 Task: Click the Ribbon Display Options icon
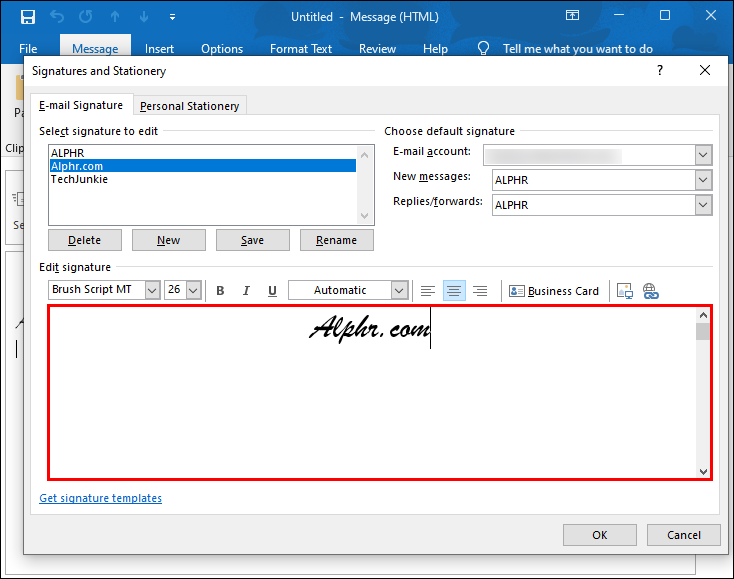point(572,15)
